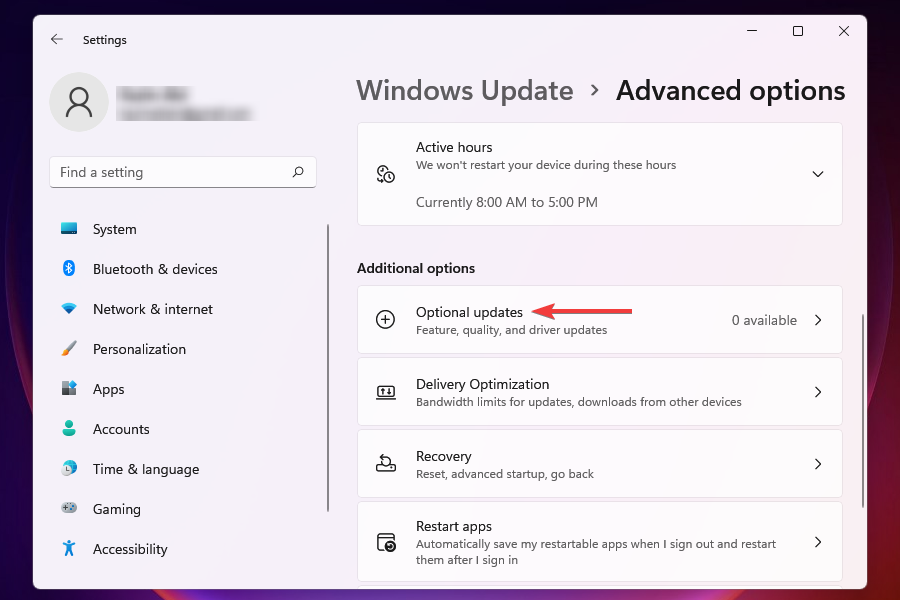Go back to Windows Update breadcrumb
Image resolution: width=900 pixels, height=600 pixels.
click(x=465, y=91)
